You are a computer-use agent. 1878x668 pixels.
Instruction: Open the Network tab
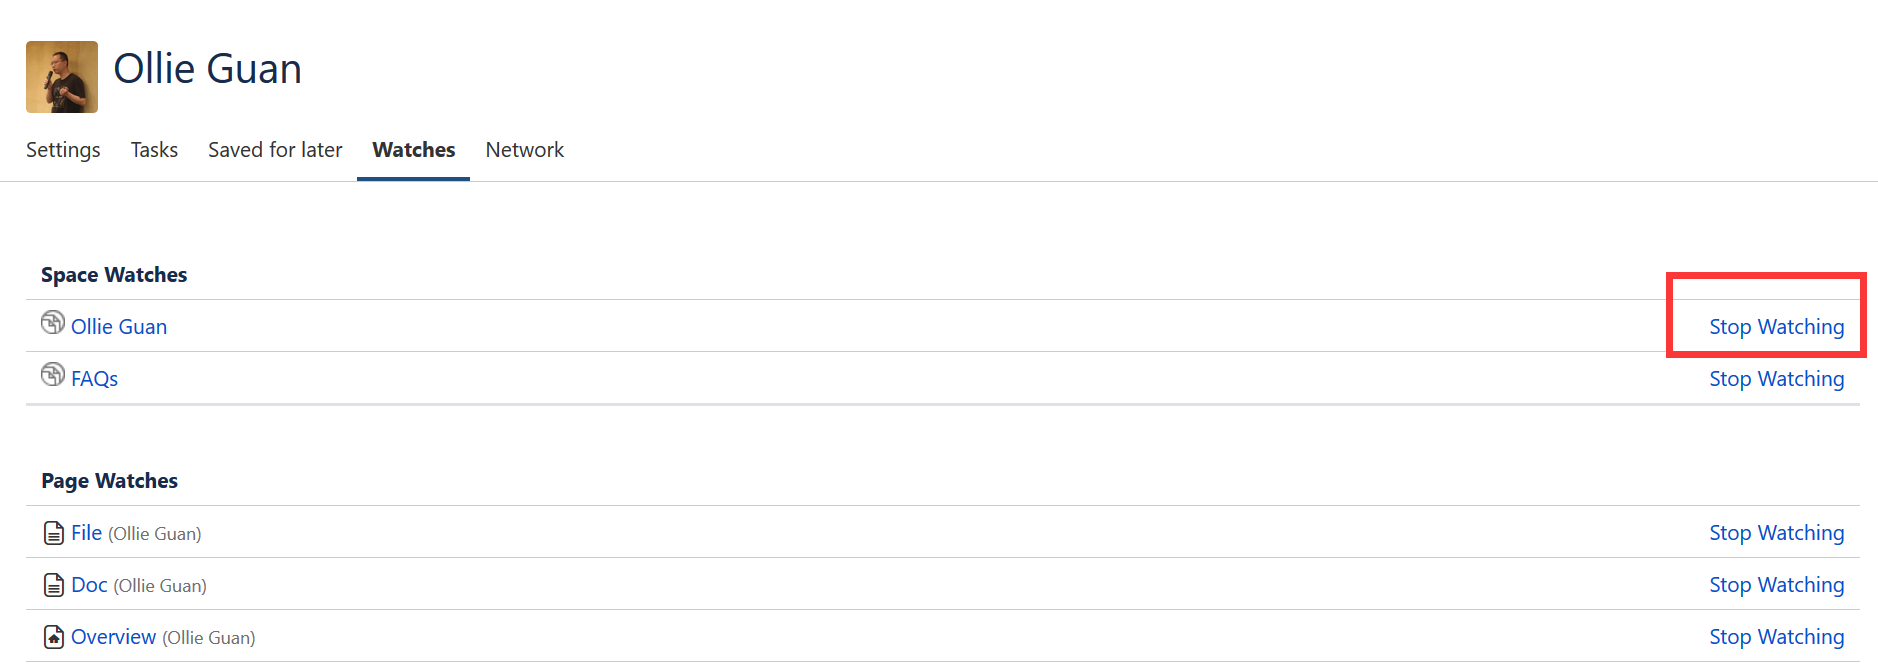524,150
